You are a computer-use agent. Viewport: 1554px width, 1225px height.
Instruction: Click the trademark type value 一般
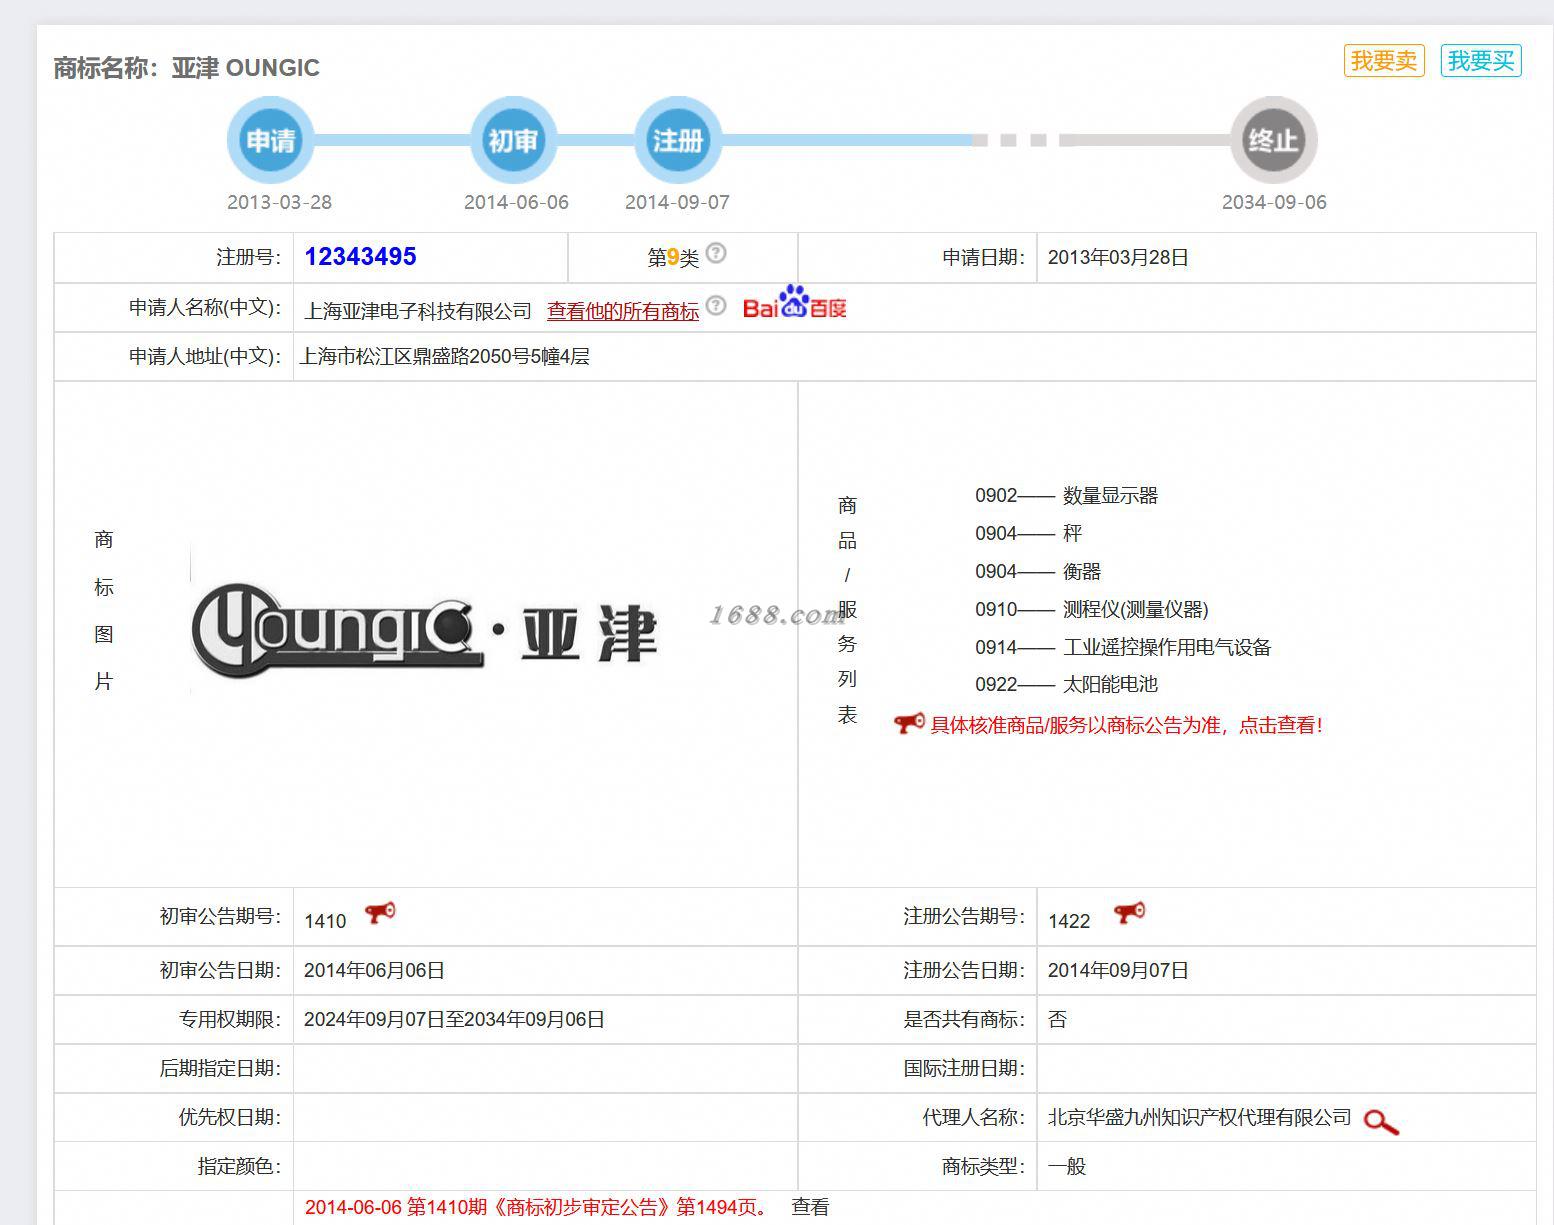point(1066,1166)
